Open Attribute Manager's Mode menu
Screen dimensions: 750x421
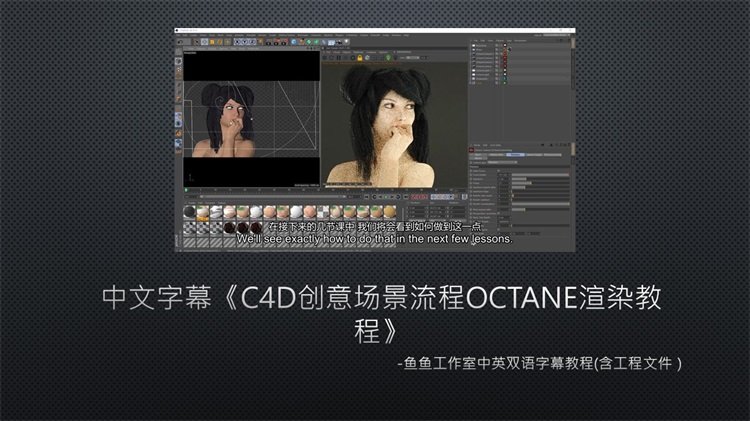pos(477,145)
